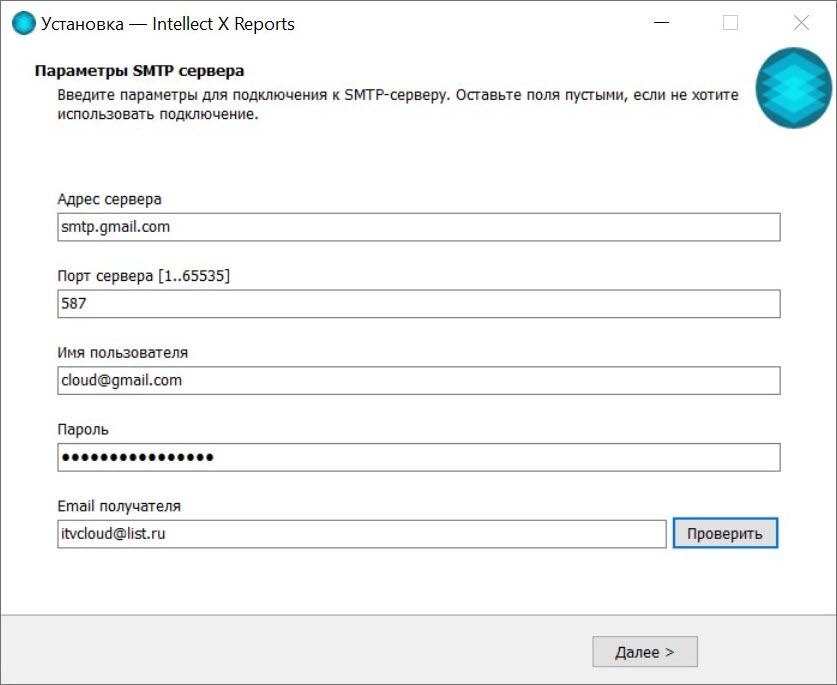Click into the Порт сервера field showing 587
The width and height of the screenshot is (837, 685).
(x=419, y=304)
